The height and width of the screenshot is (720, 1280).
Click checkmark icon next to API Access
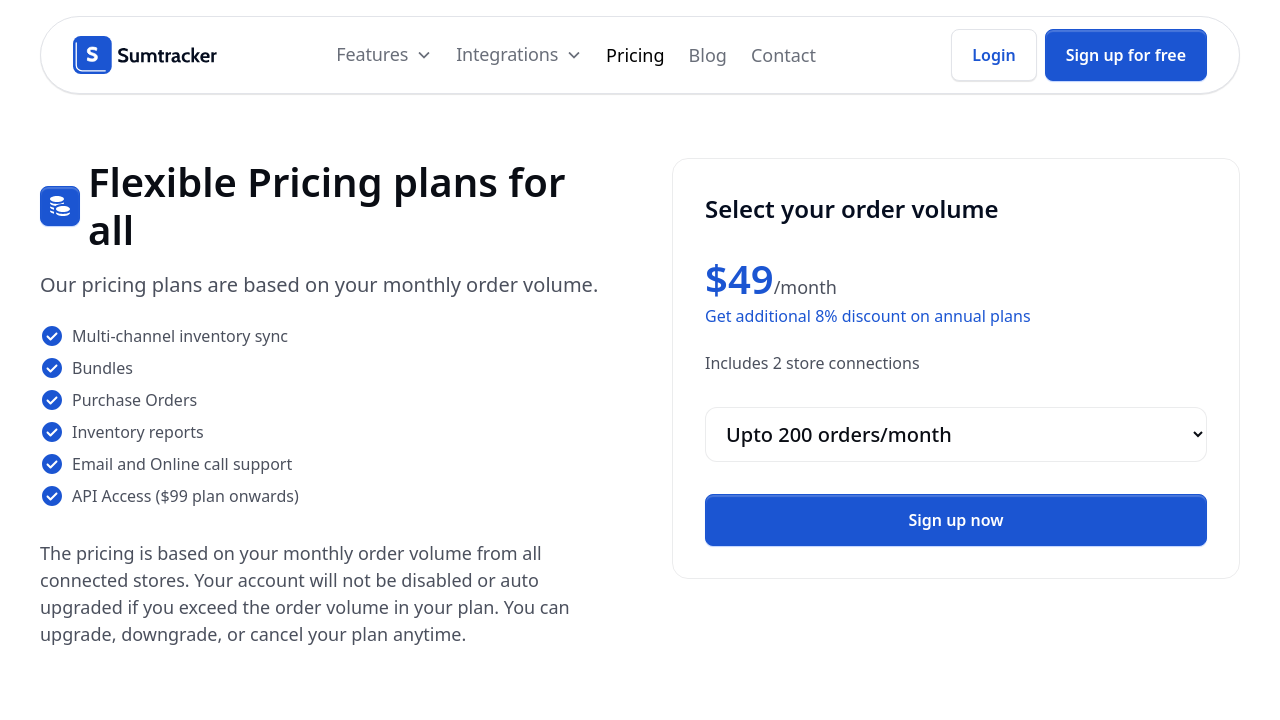52,496
